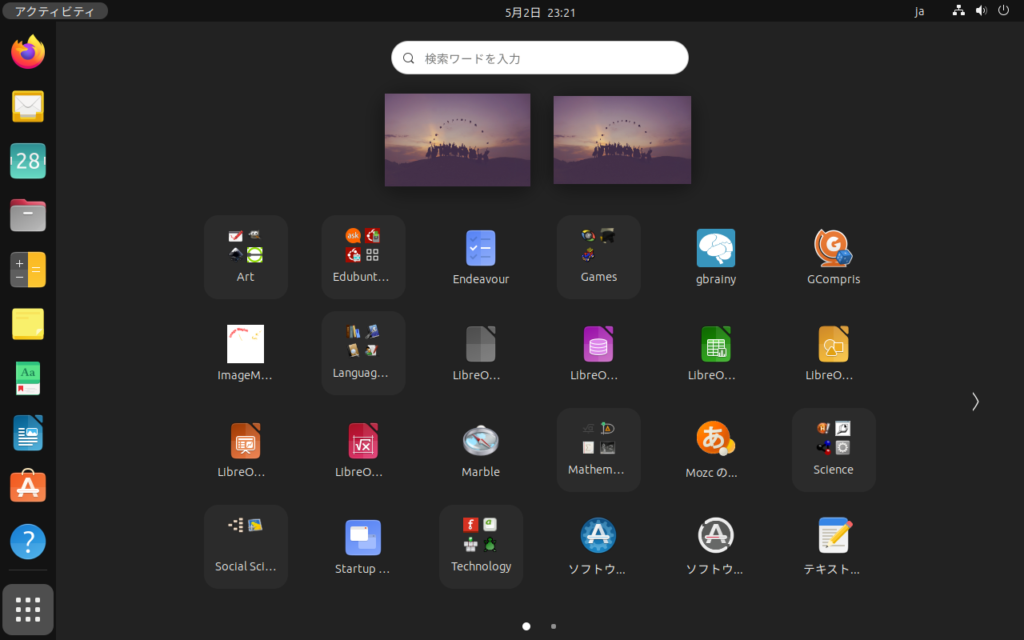Open the Science app folder
Image resolution: width=1024 pixels, height=640 pixels.
coord(833,440)
